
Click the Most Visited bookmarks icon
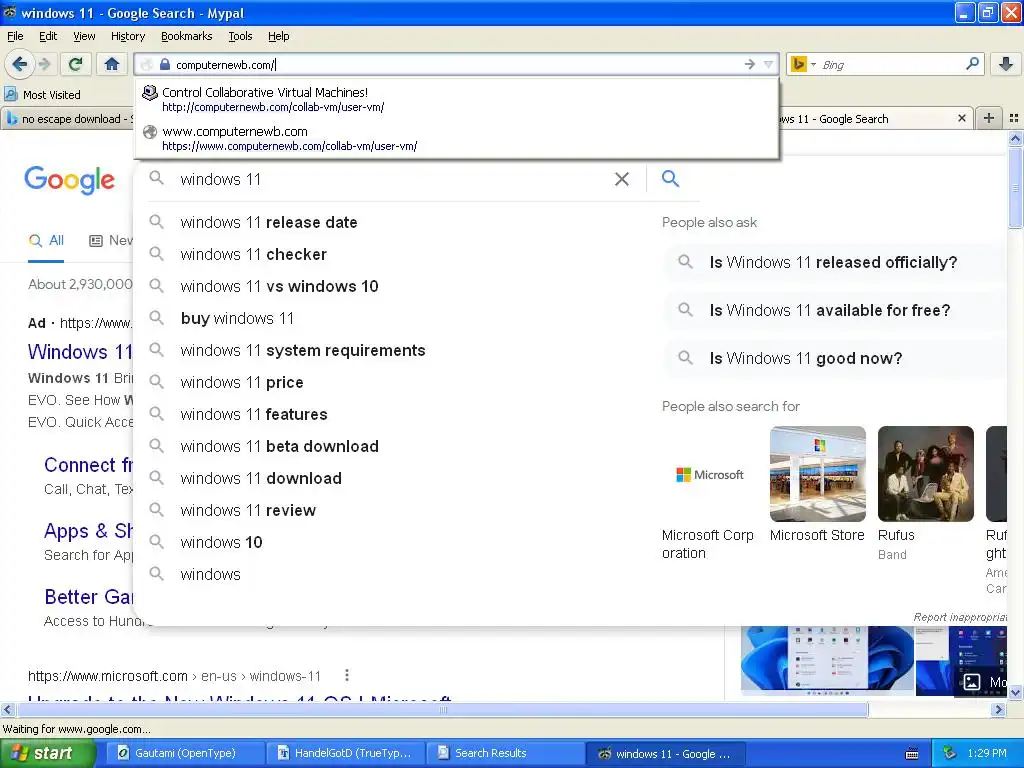pos(11,95)
